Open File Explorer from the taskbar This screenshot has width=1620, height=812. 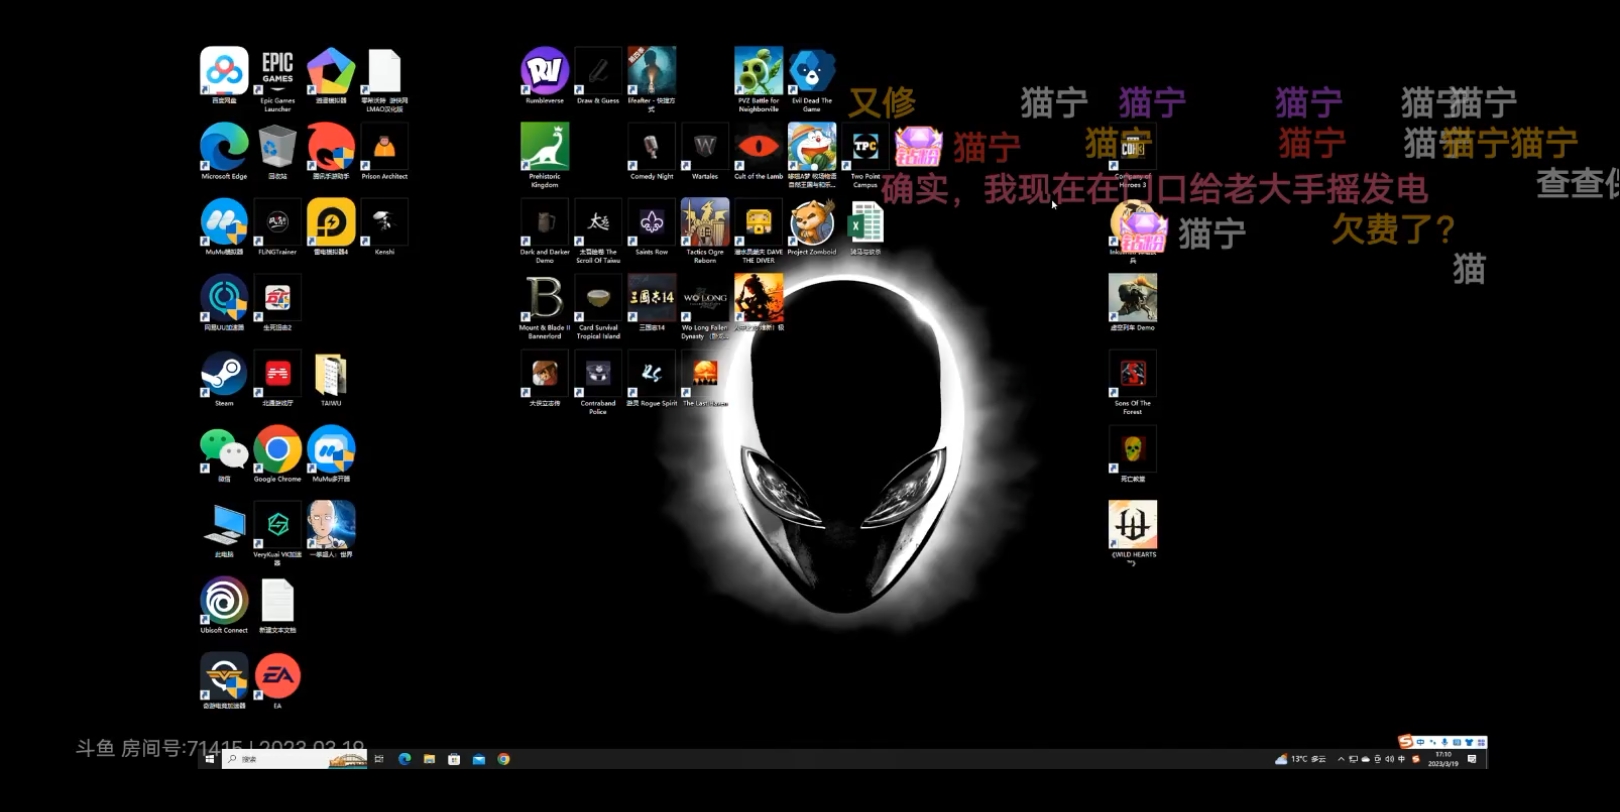429,759
